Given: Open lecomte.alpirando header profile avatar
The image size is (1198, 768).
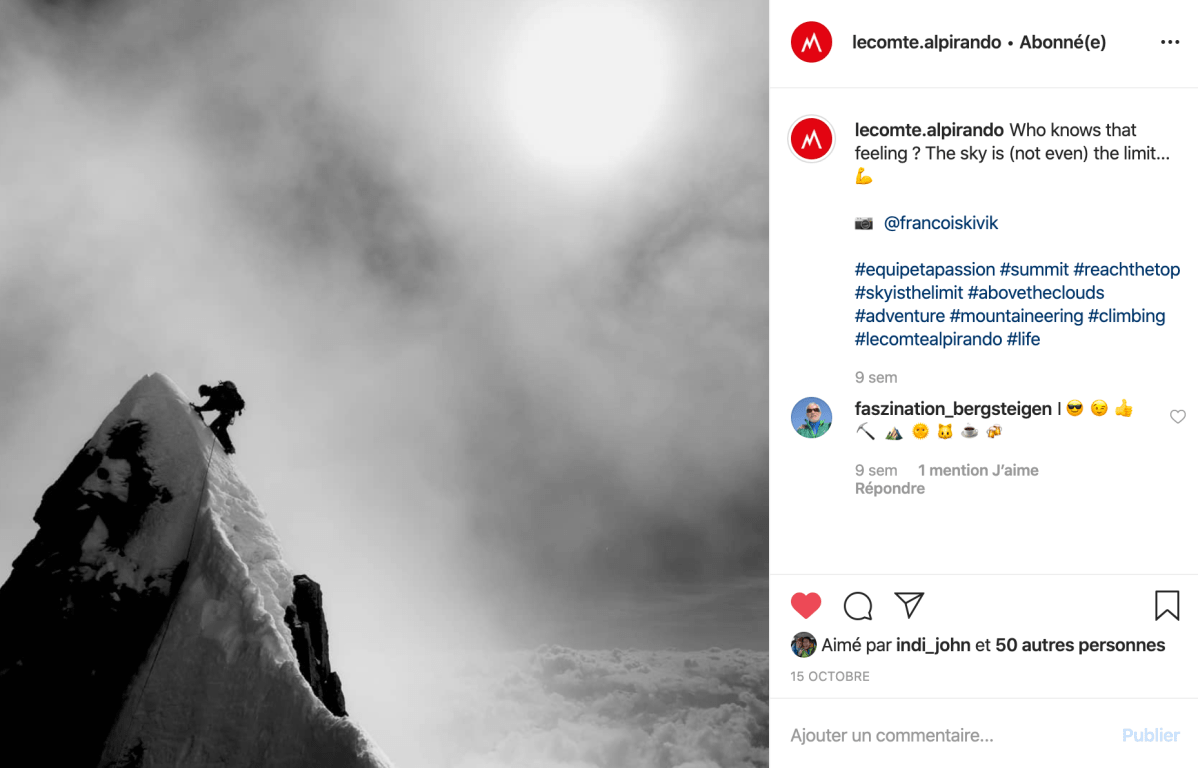Looking at the screenshot, I should click(x=811, y=42).
